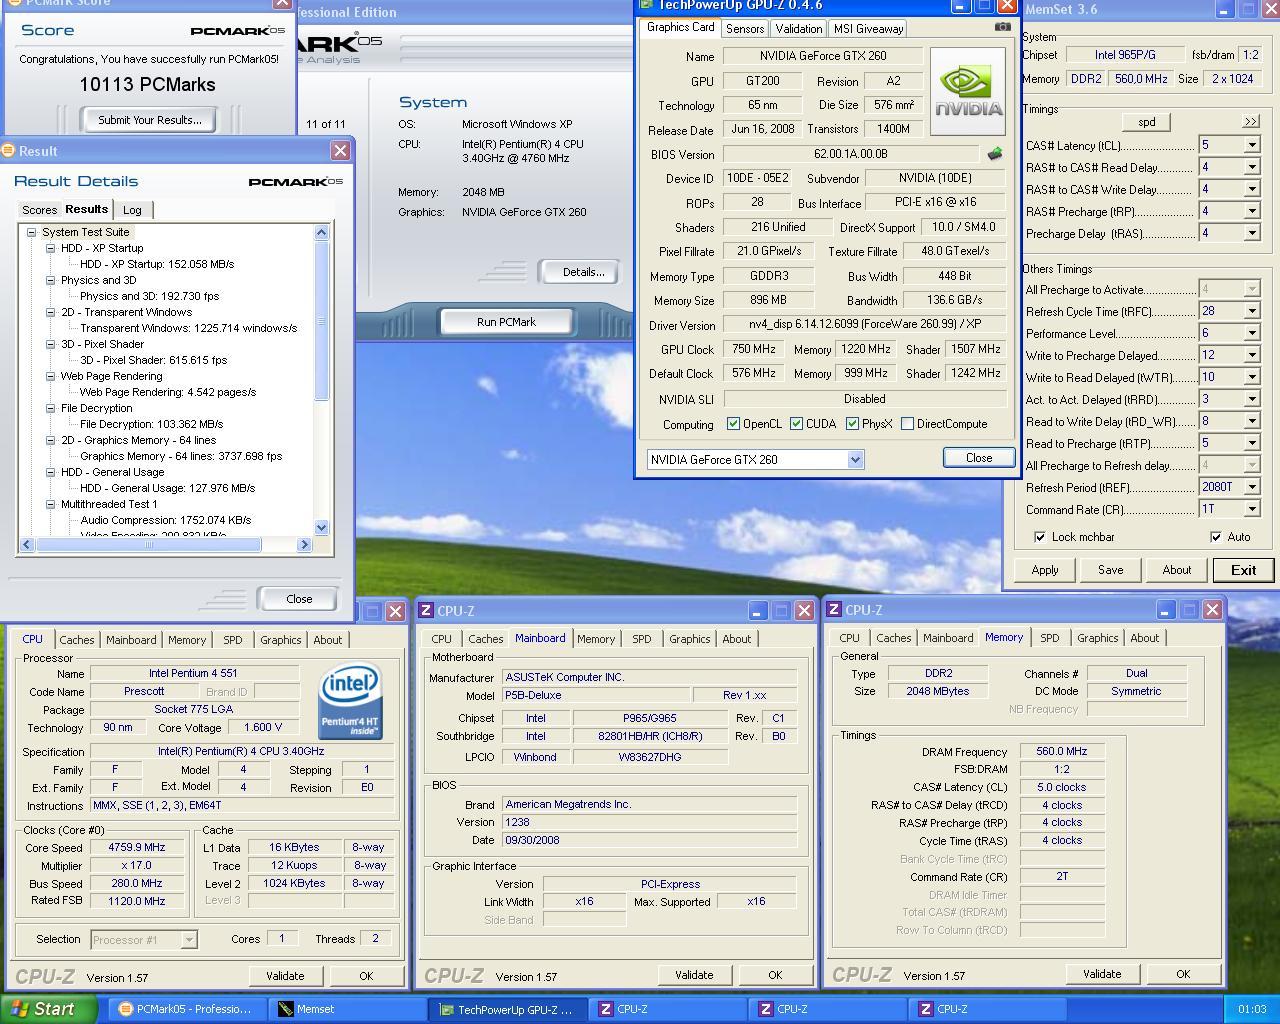The width and height of the screenshot is (1280, 1024).
Task: Toggle the Auto checkbox in MemSet
Action: [1216, 537]
